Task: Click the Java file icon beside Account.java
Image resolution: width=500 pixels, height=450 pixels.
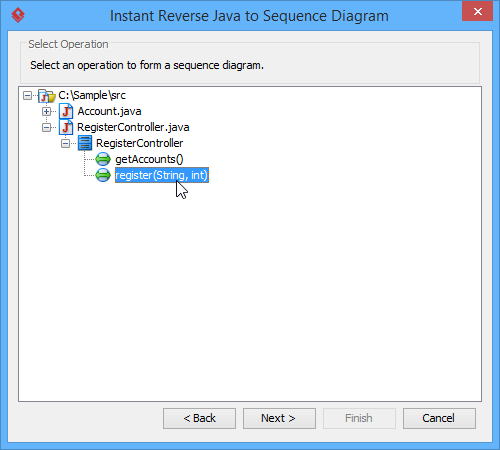Action: [x=66, y=111]
